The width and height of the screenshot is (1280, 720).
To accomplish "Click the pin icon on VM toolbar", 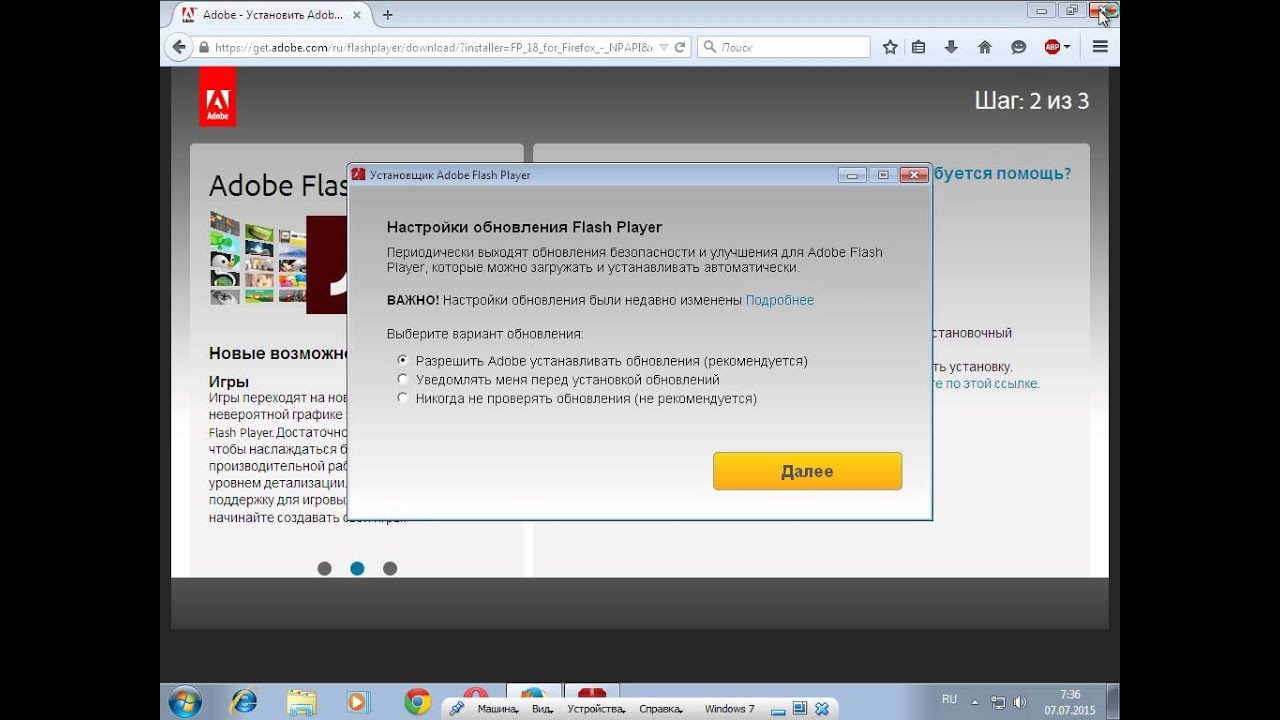I will 457,709.
